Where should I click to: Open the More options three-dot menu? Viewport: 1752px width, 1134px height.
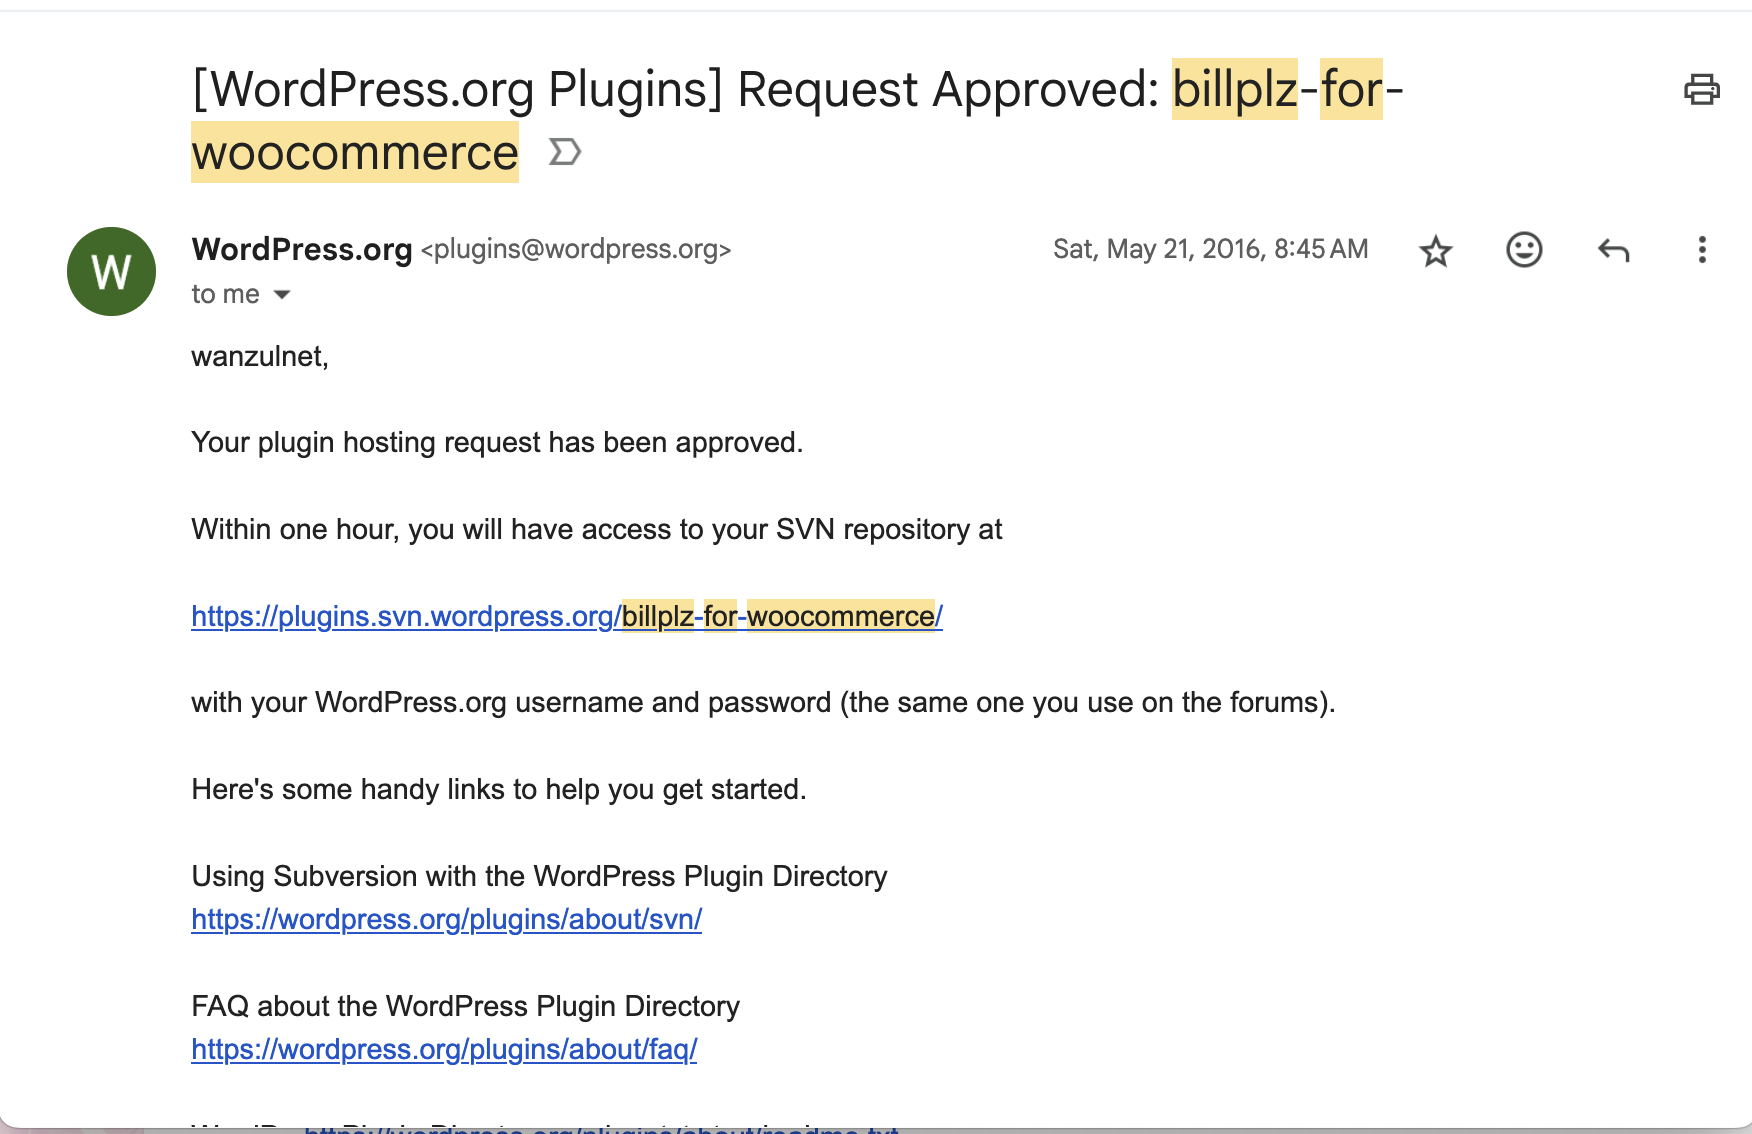point(1701,250)
